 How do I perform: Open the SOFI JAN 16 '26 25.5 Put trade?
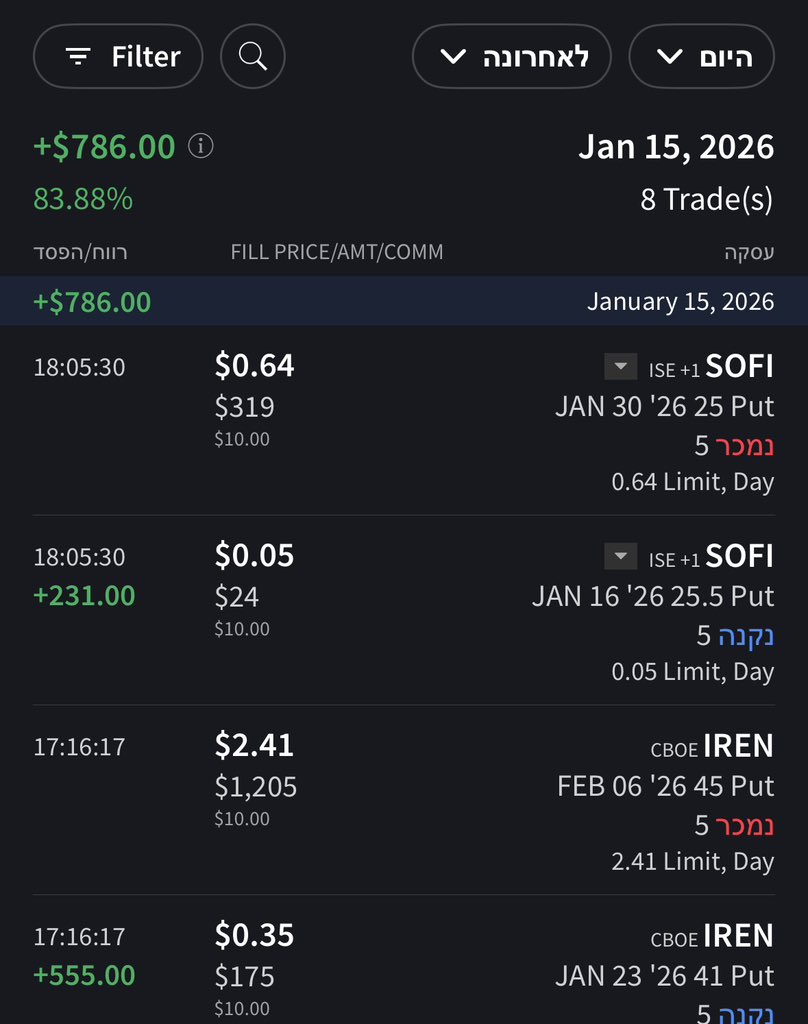653,597
